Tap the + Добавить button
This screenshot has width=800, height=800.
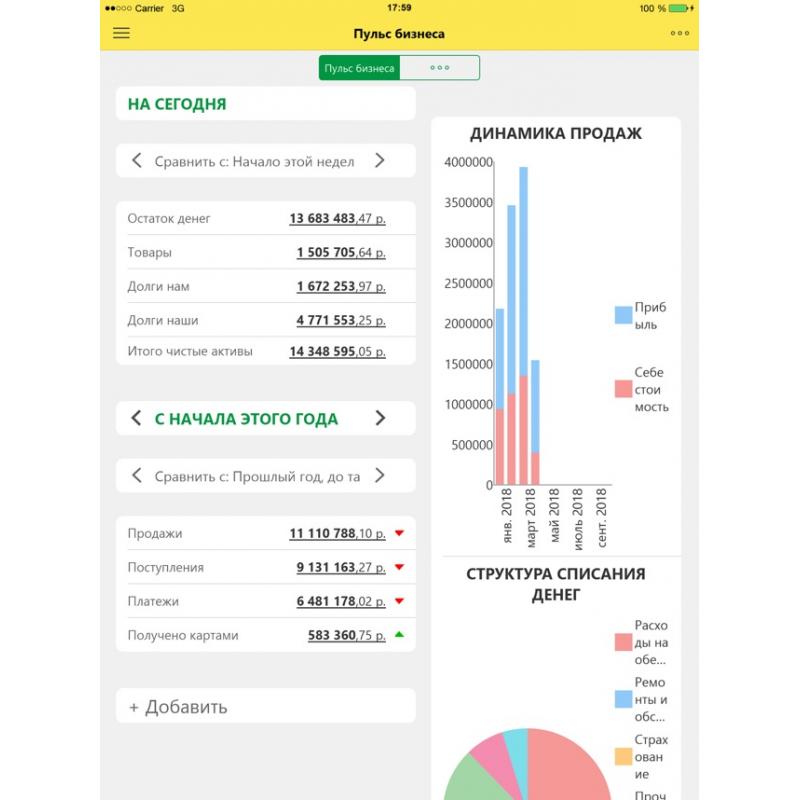[x=266, y=706]
